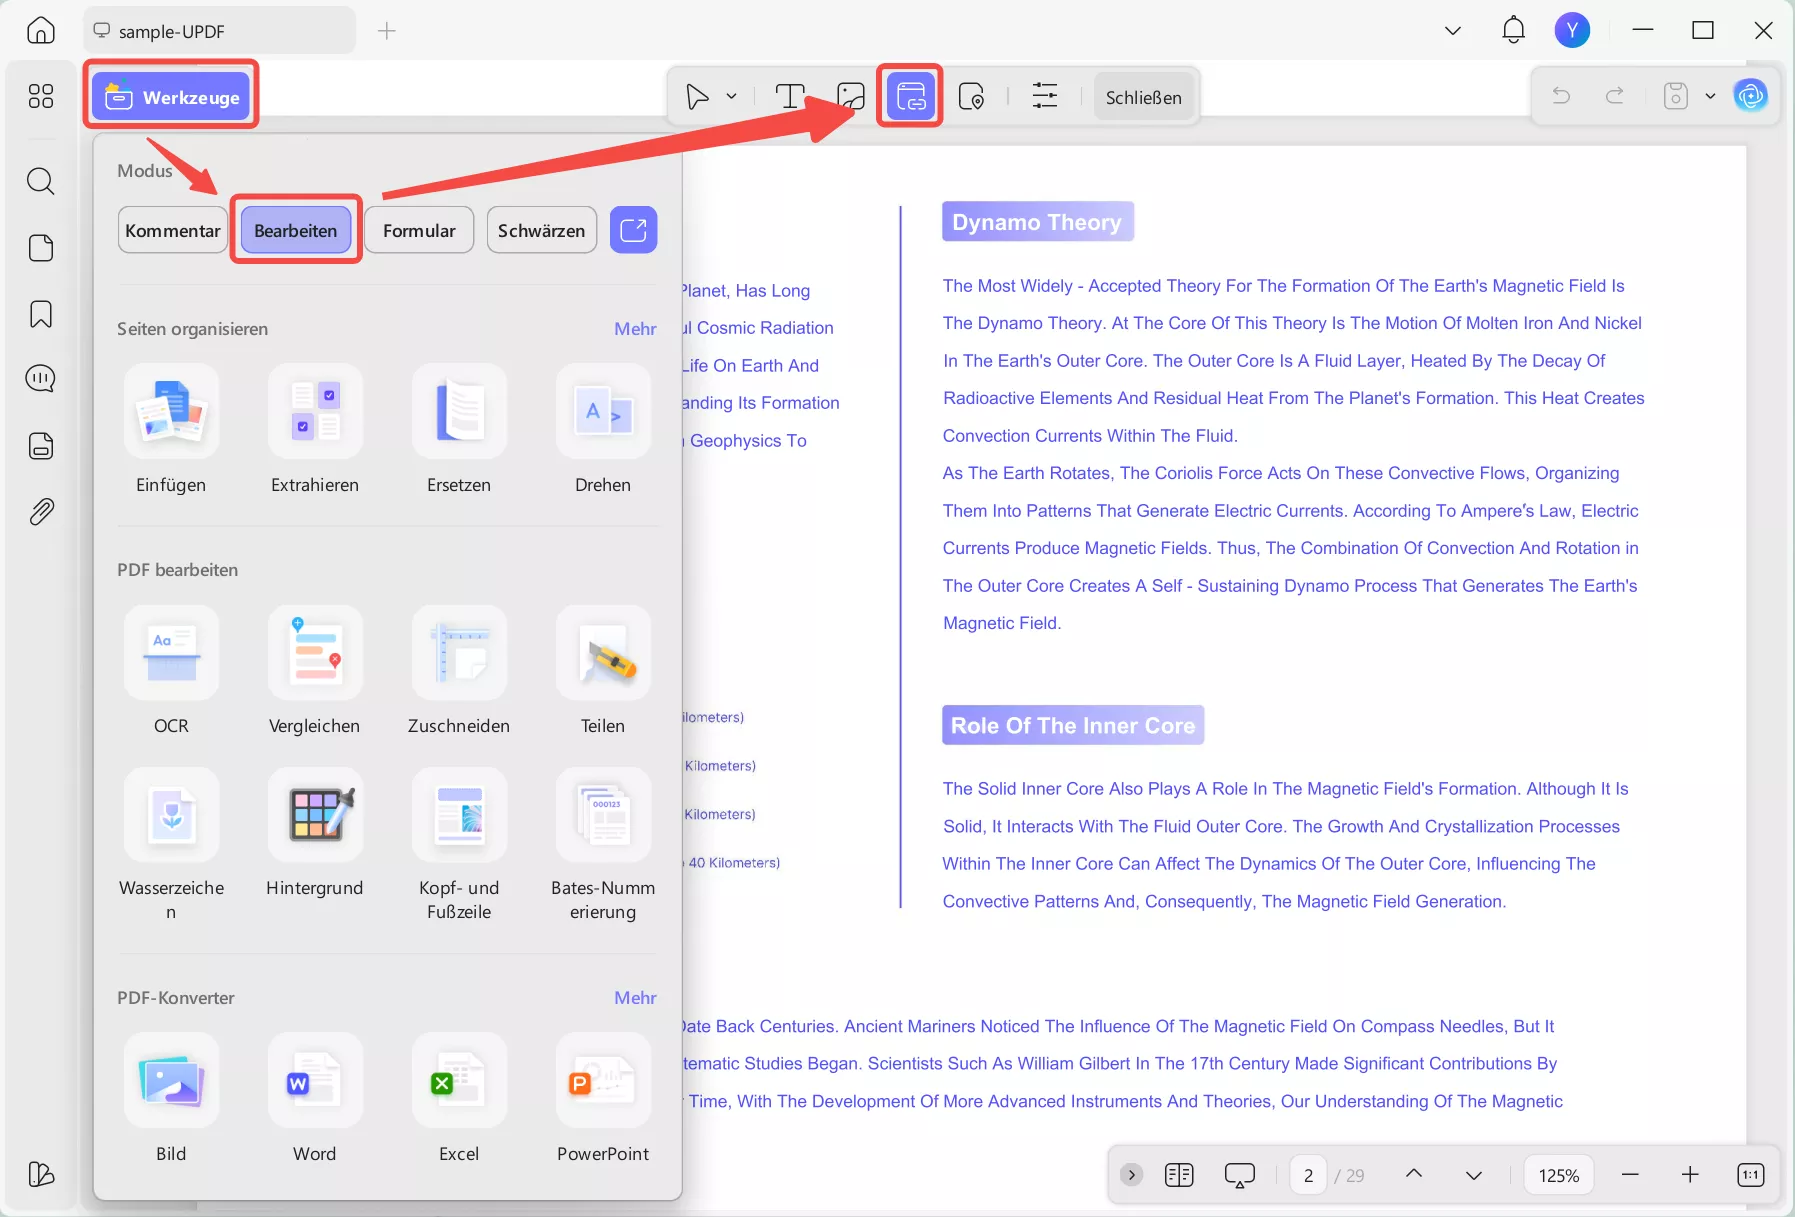
Task: Switch the page view layout mode
Action: pyautogui.click(x=1180, y=1175)
